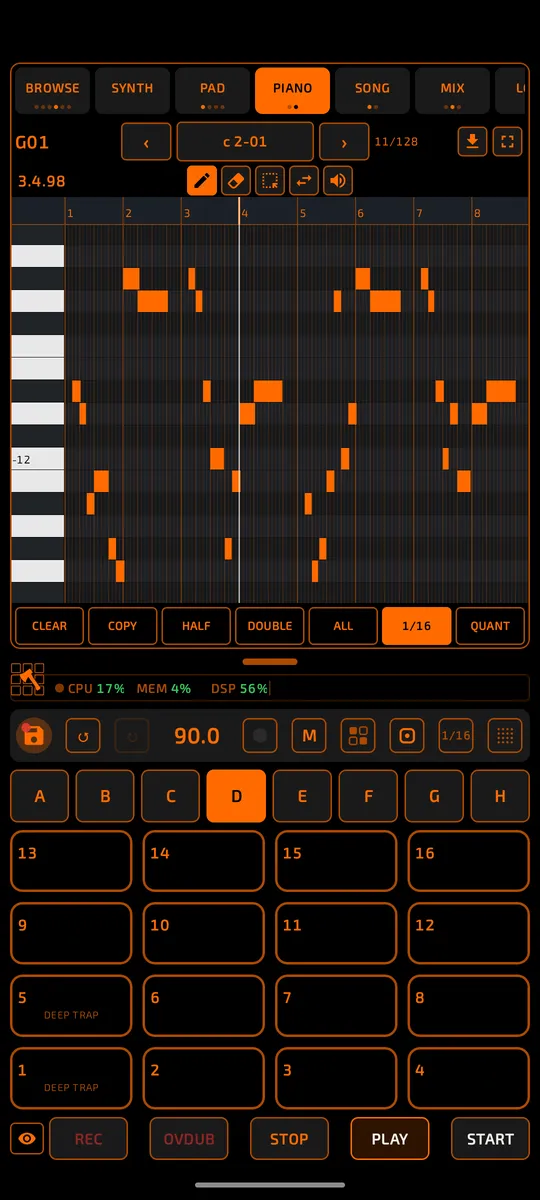Click the ALL button
Screen dimensions: 540x1200
tap(343, 626)
